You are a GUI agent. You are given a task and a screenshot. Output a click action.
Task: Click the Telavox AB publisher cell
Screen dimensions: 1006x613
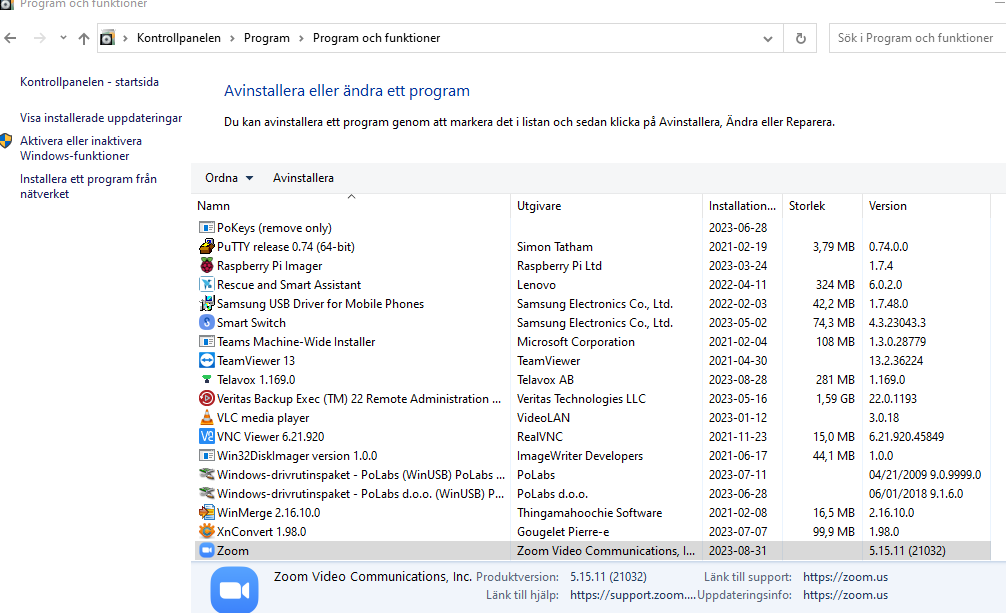[545, 379]
